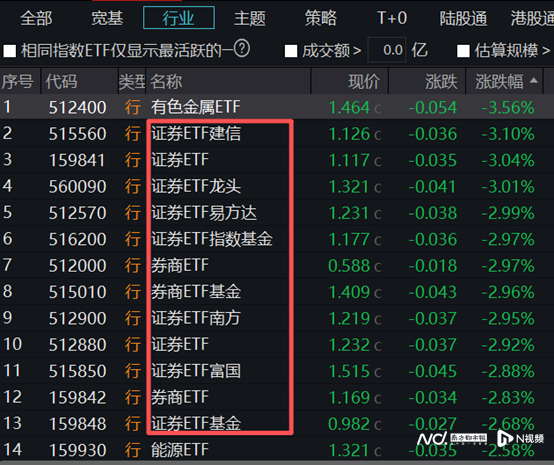This screenshot has height=465, width=554.
Task: Switch to the 主题 tab
Action: click(x=249, y=18)
